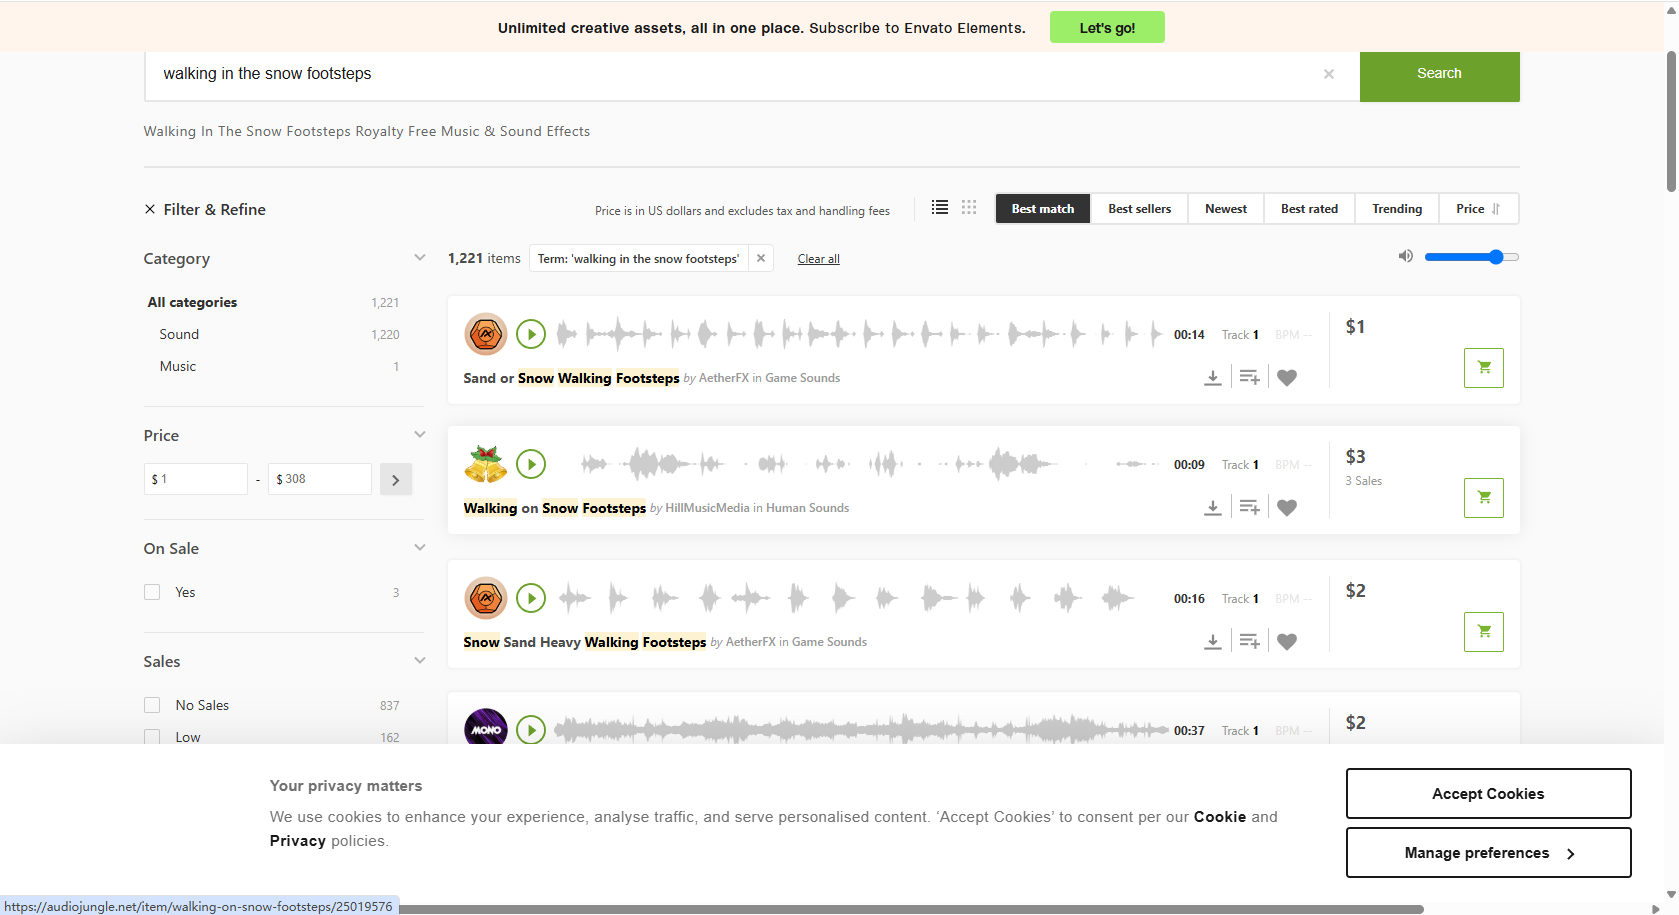Play the Snow Sand Heavy Walking Footsteps track
This screenshot has width=1679, height=915.
pyautogui.click(x=531, y=598)
